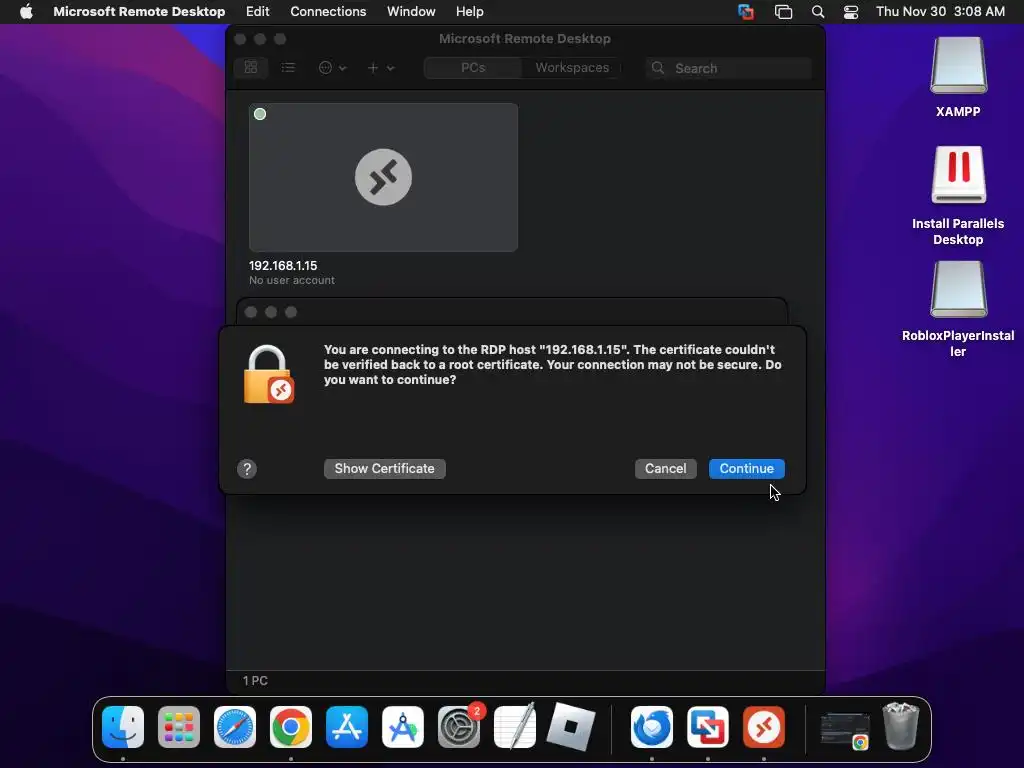
Task: Switch to list view in Remote Desktop toolbar
Action: [288, 67]
